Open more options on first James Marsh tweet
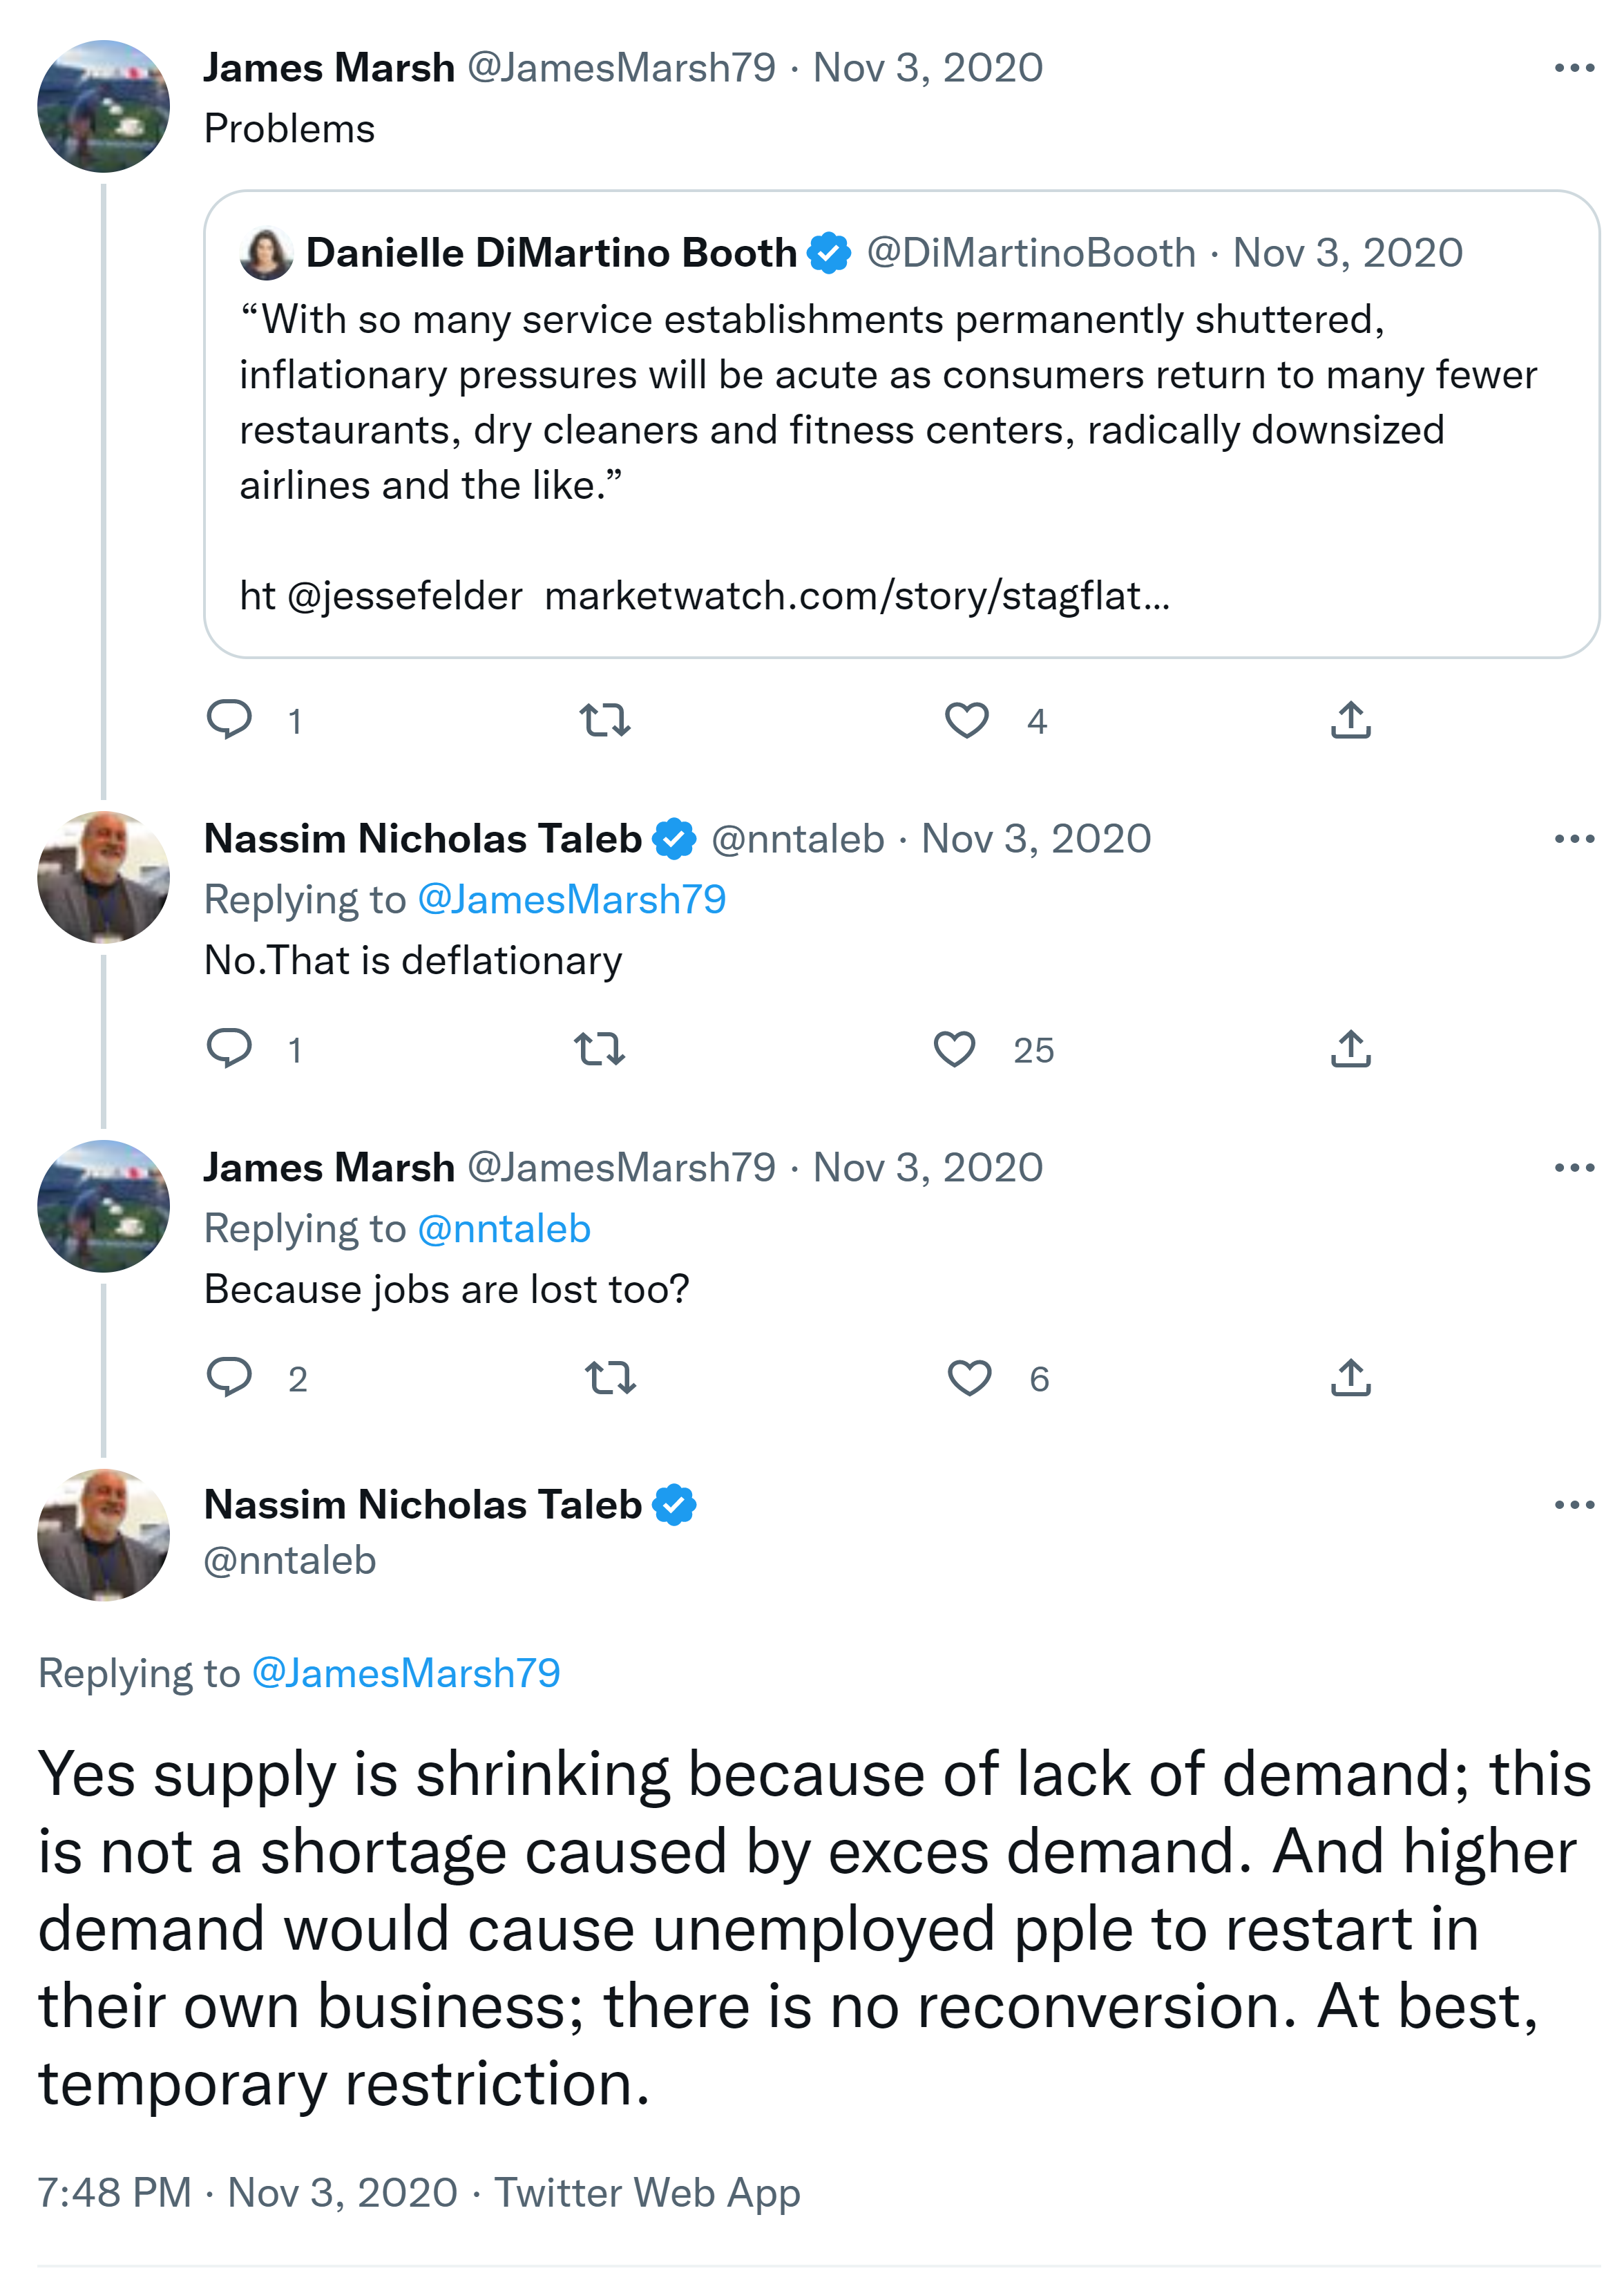Image resolution: width=1624 pixels, height=2282 pixels. tap(1574, 68)
